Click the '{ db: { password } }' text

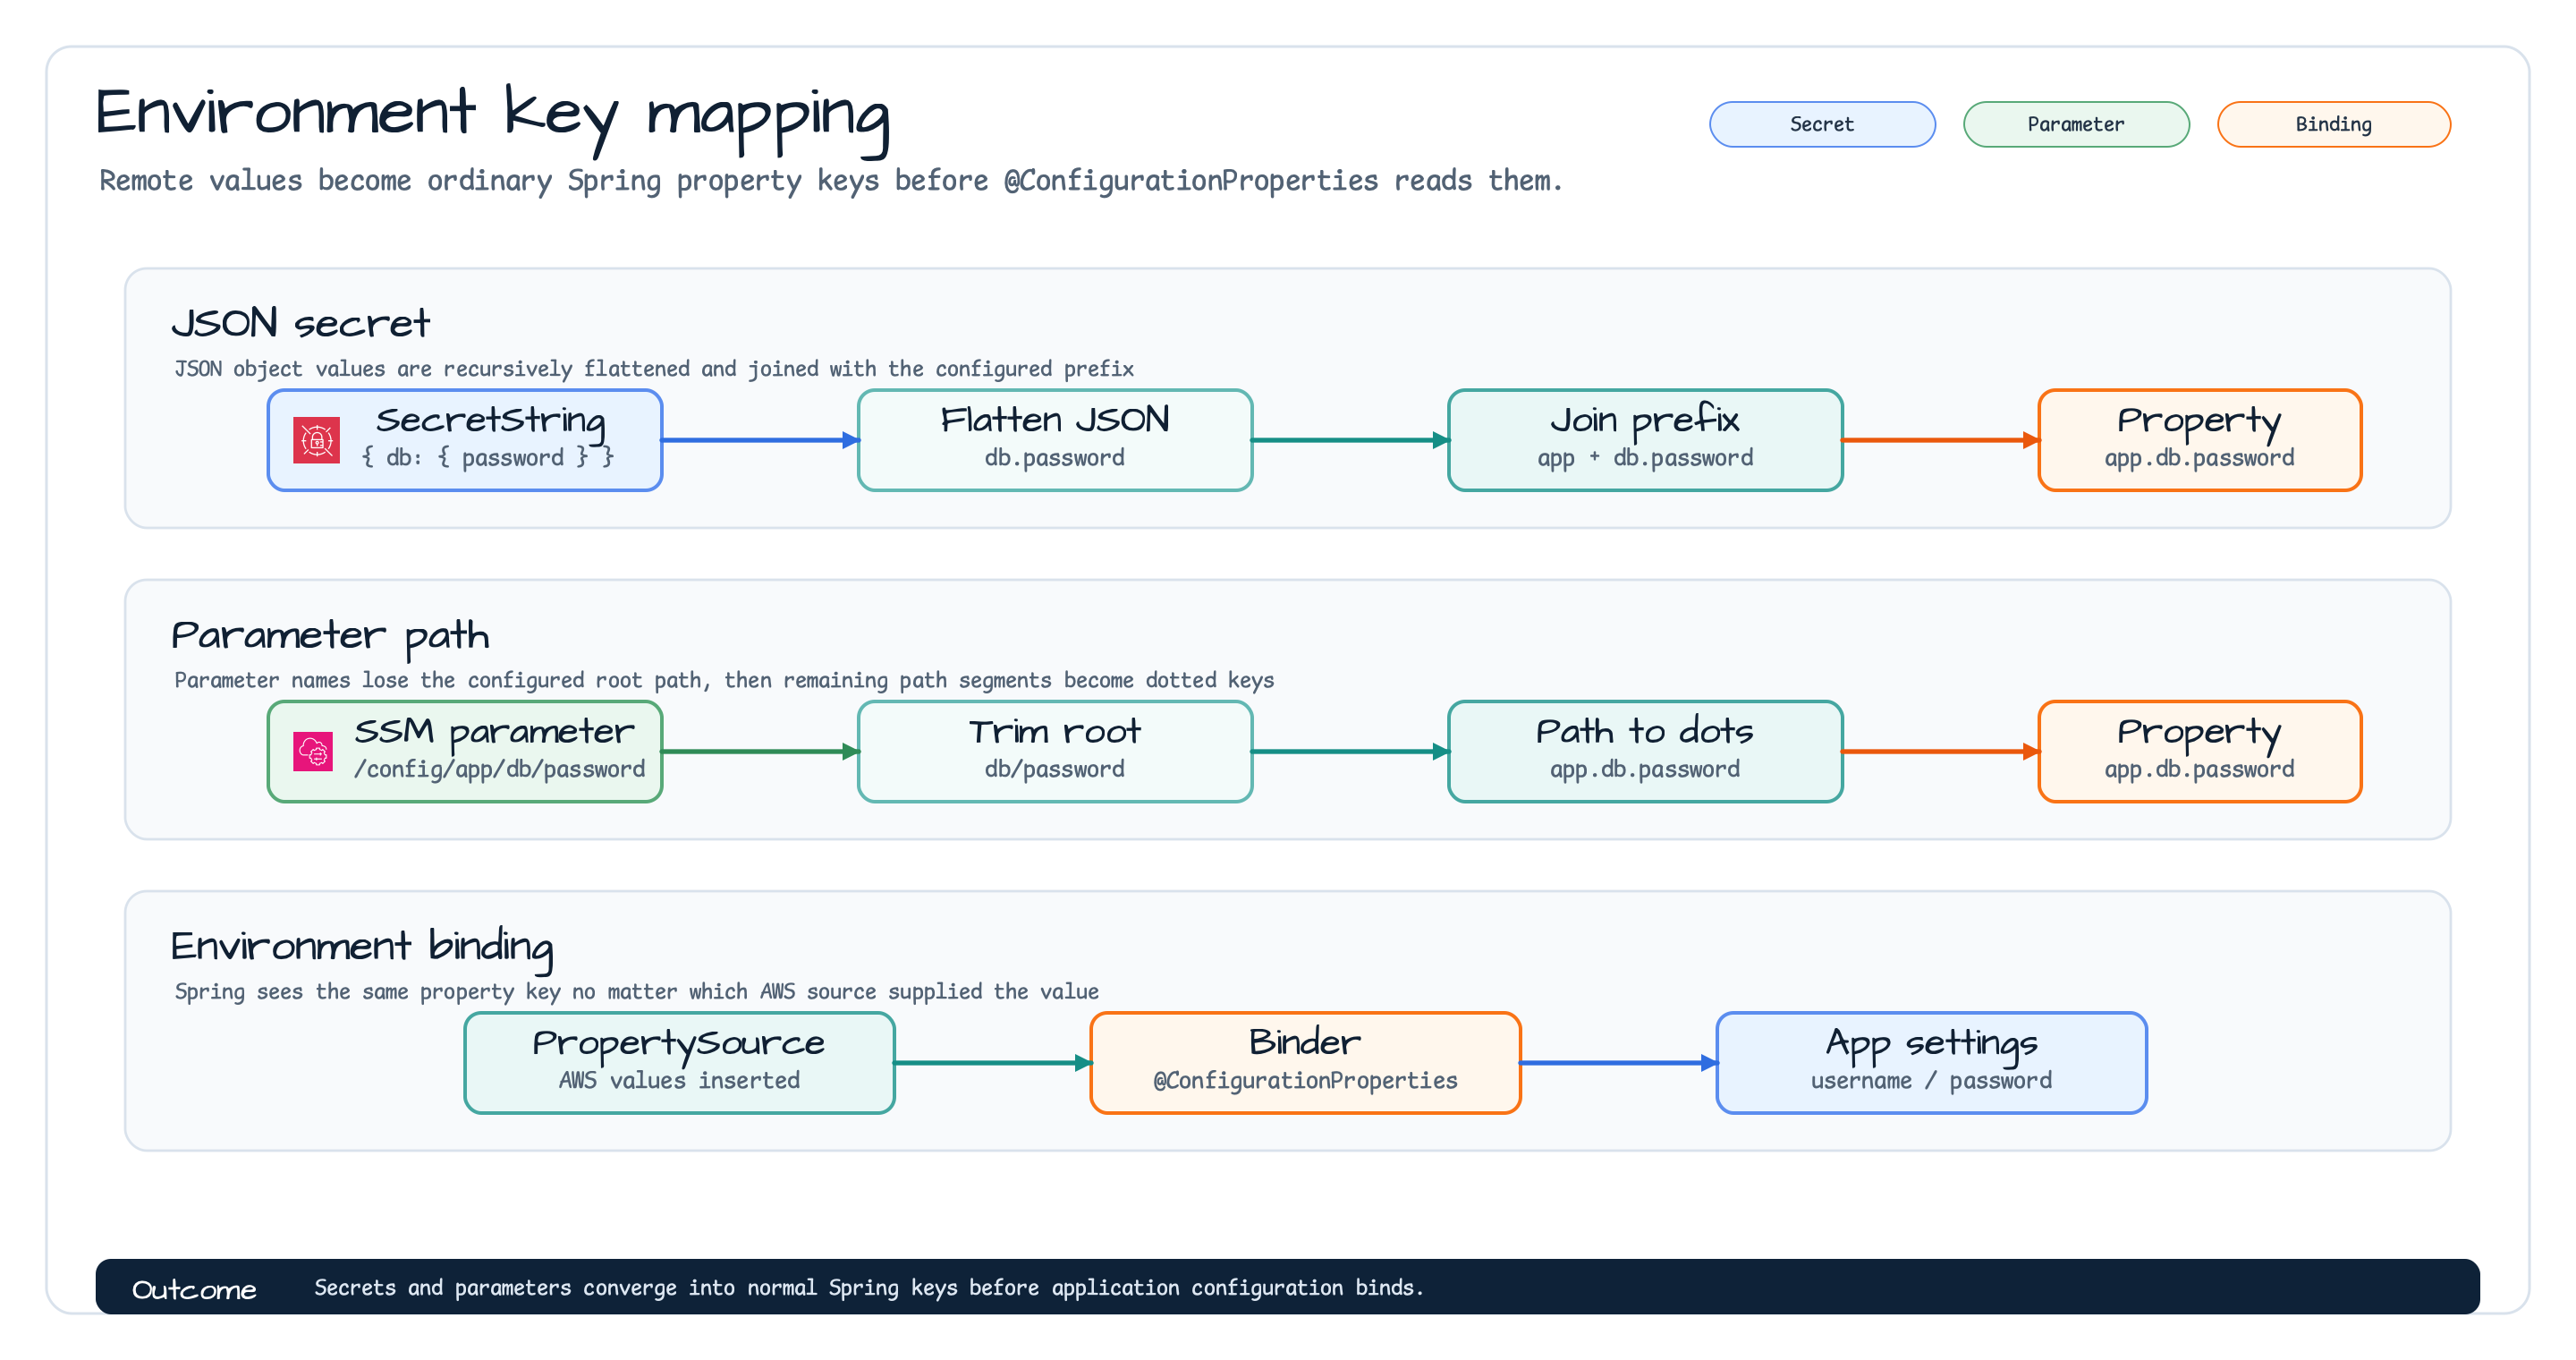pos(488,458)
